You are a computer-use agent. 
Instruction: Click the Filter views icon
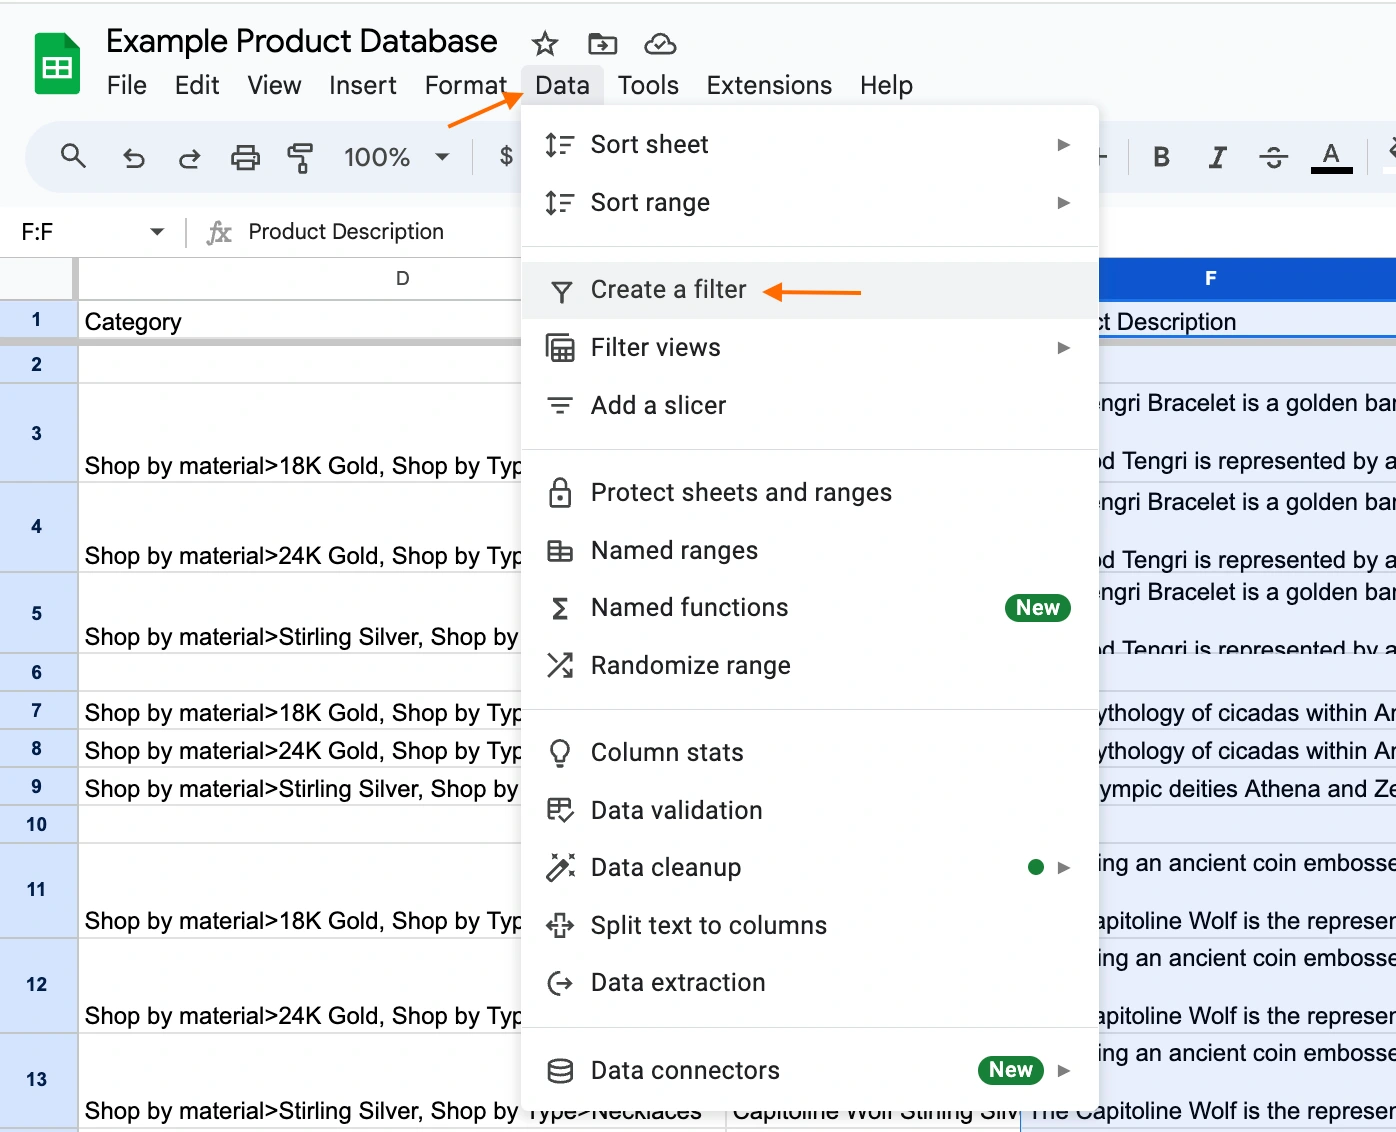(560, 348)
